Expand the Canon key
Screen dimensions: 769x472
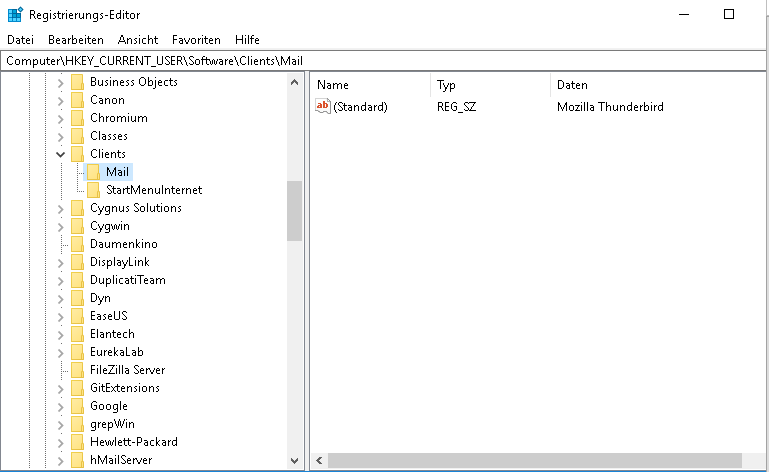coord(60,101)
